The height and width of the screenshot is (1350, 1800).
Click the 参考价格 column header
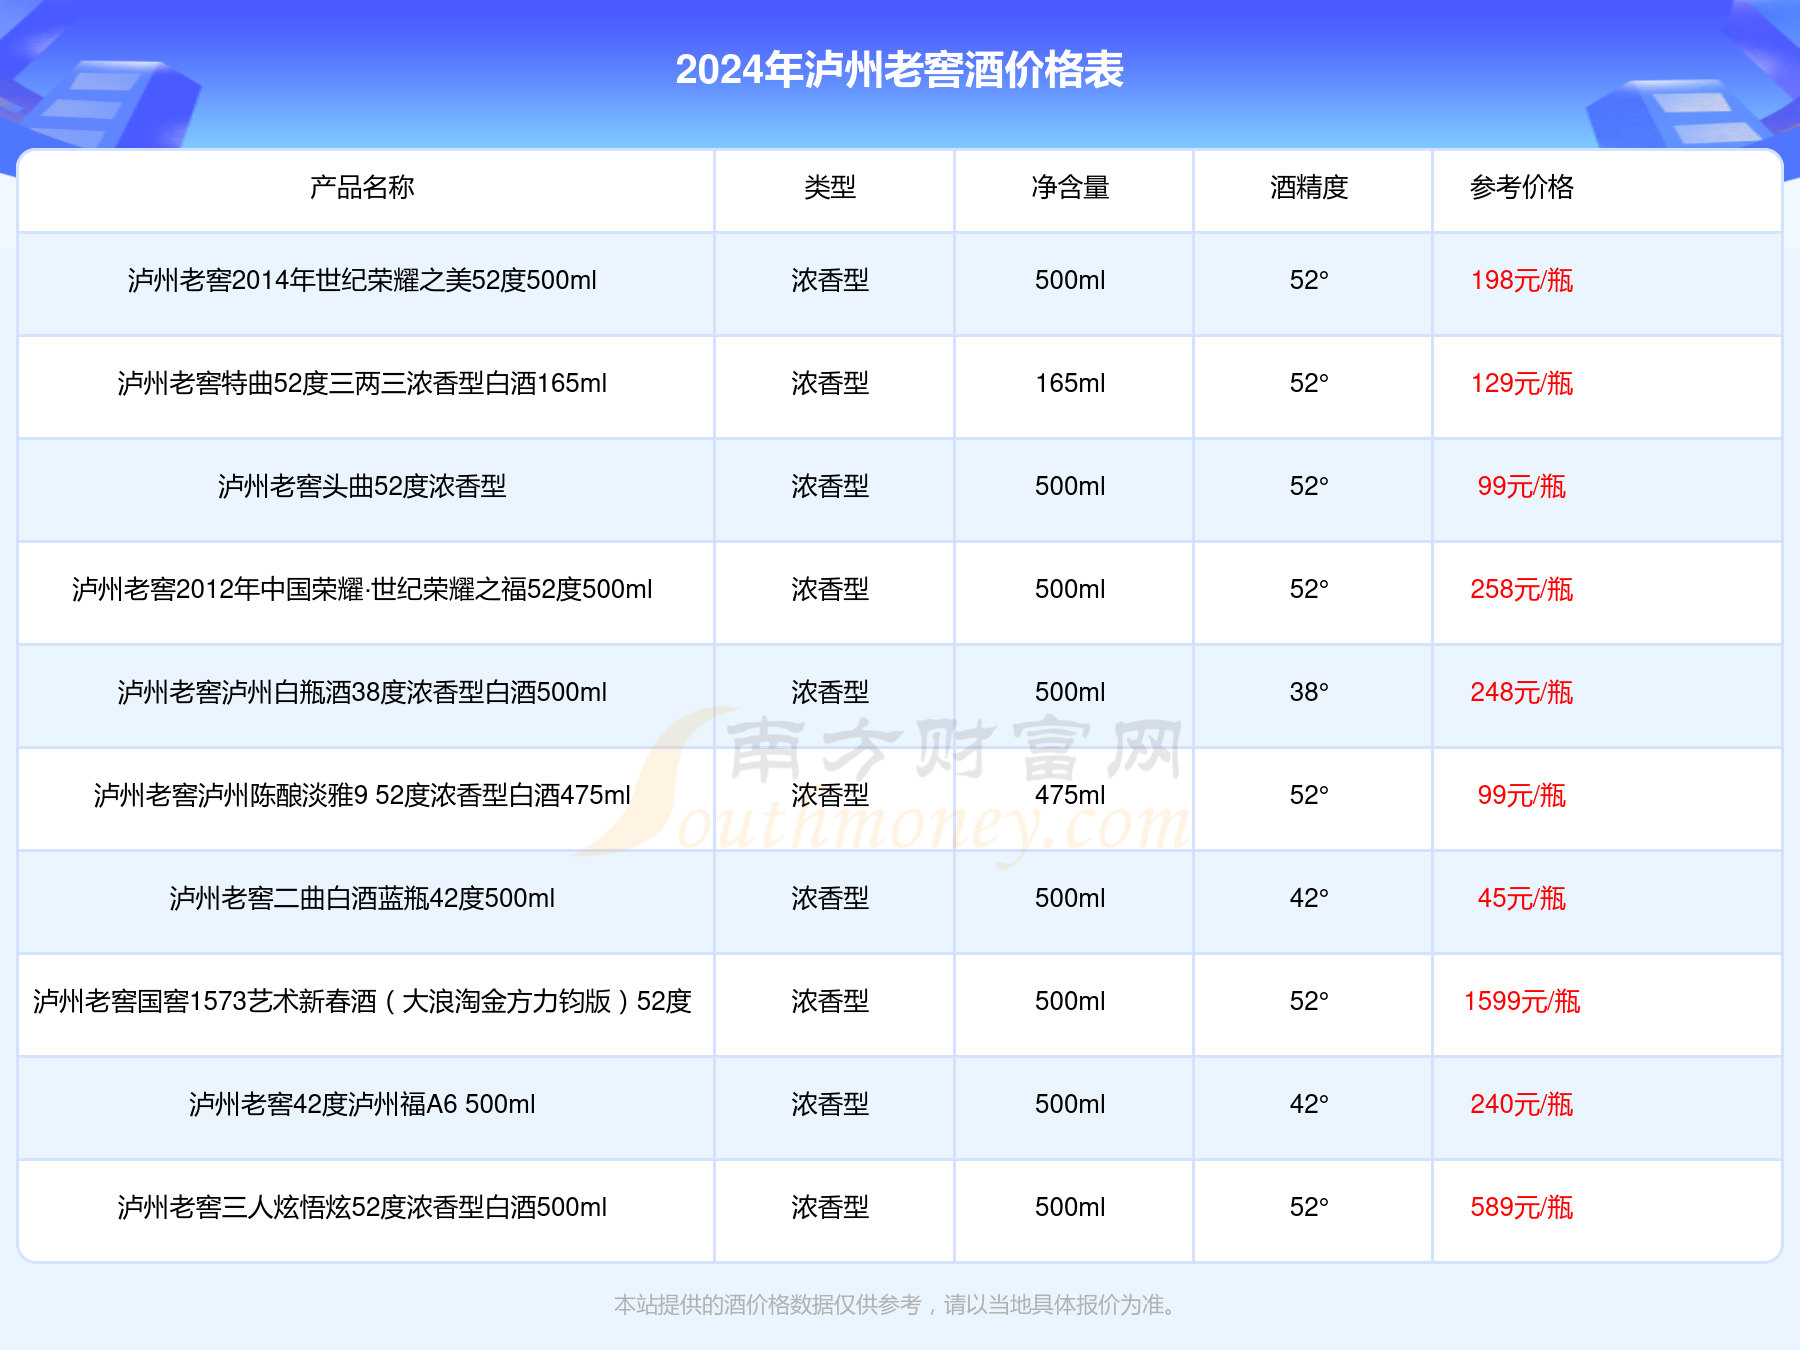coord(1522,187)
